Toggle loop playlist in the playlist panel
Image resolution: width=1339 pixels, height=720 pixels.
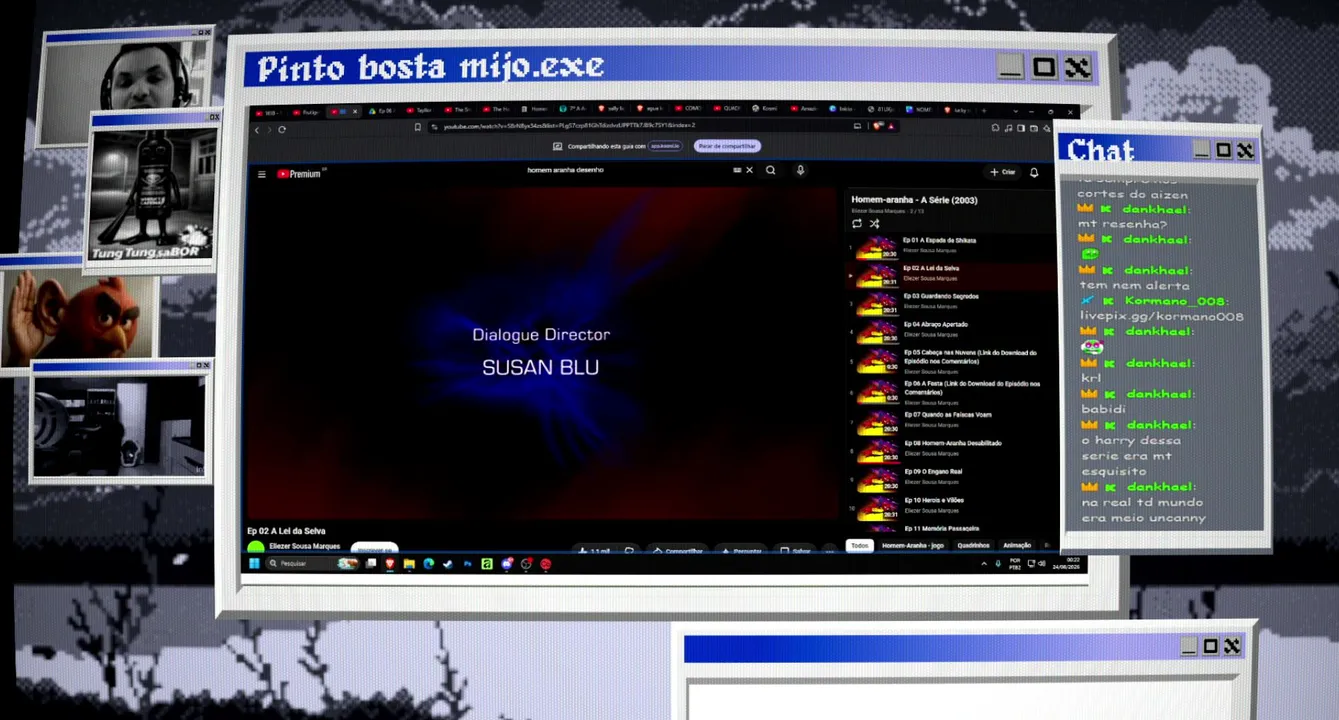tap(857, 223)
